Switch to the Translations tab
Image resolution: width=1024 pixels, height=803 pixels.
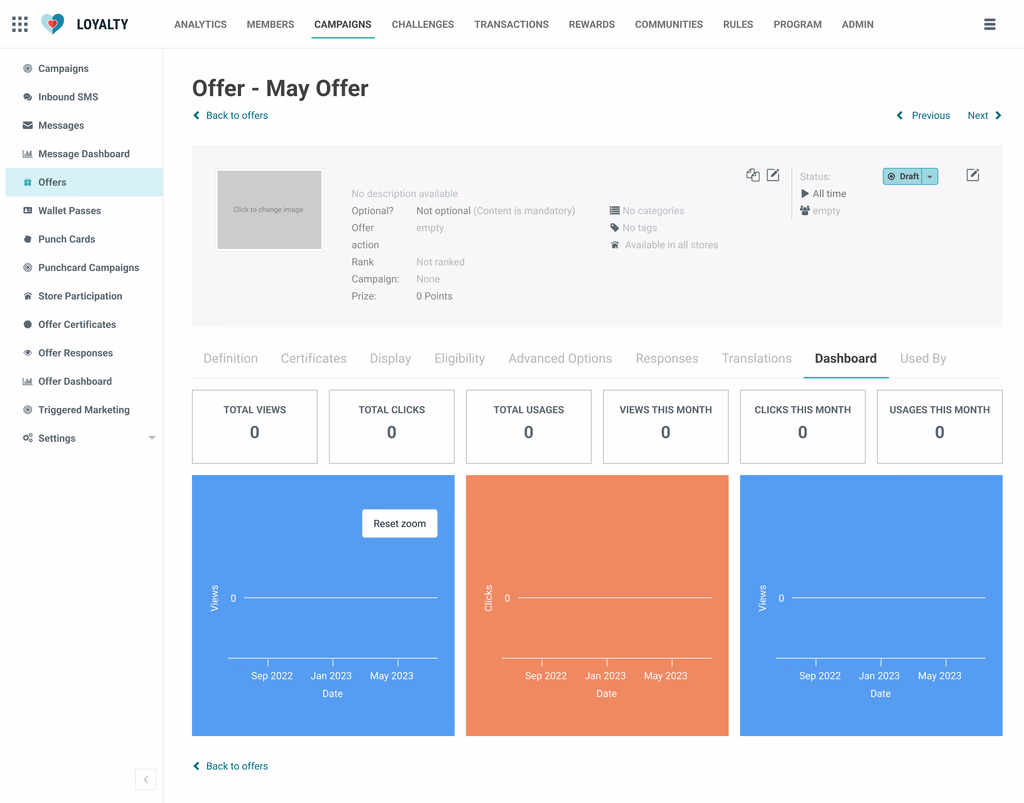[x=756, y=358]
